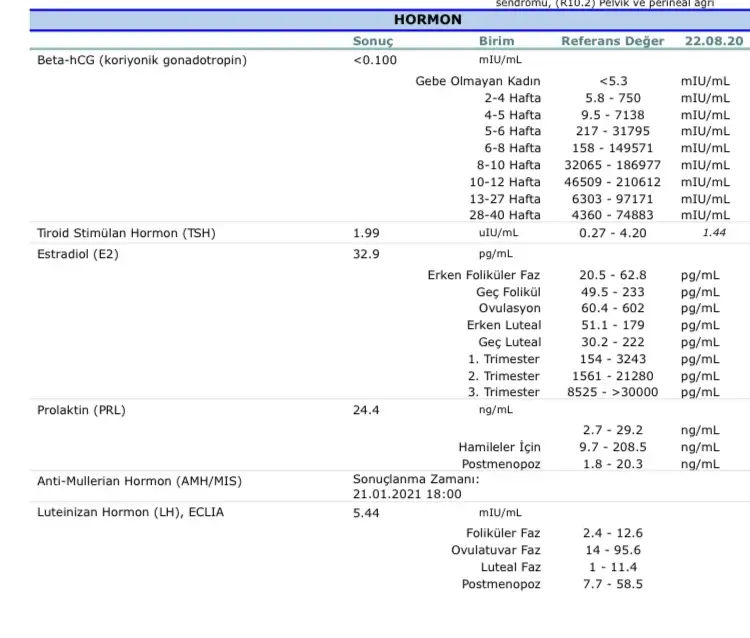750x638 pixels.
Task: Click the 28-40 Hafta row label
Action: tap(505, 215)
